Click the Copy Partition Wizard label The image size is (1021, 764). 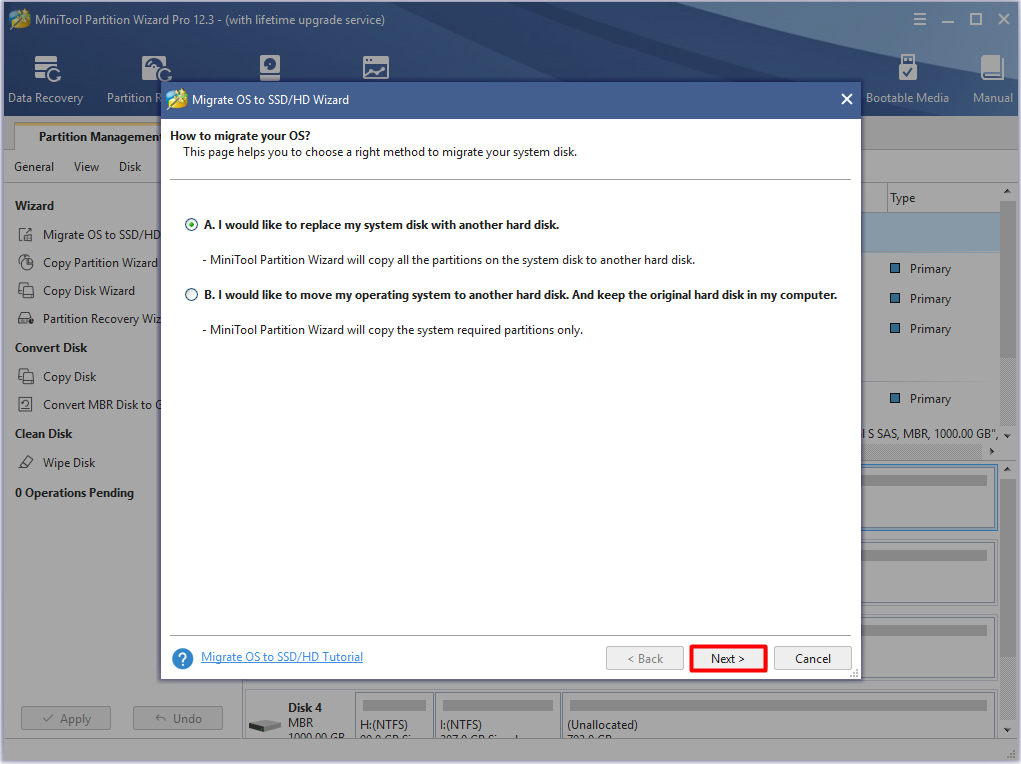point(100,262)
